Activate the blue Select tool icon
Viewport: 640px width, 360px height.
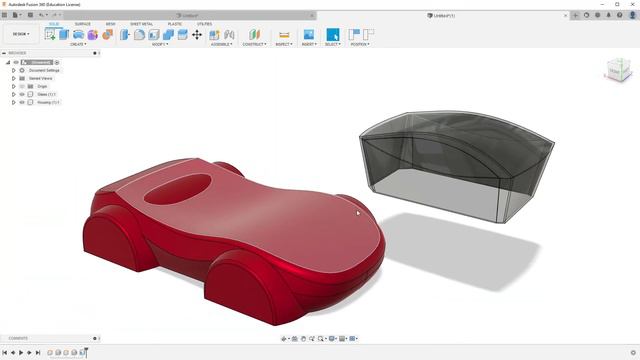coord(333,35)
